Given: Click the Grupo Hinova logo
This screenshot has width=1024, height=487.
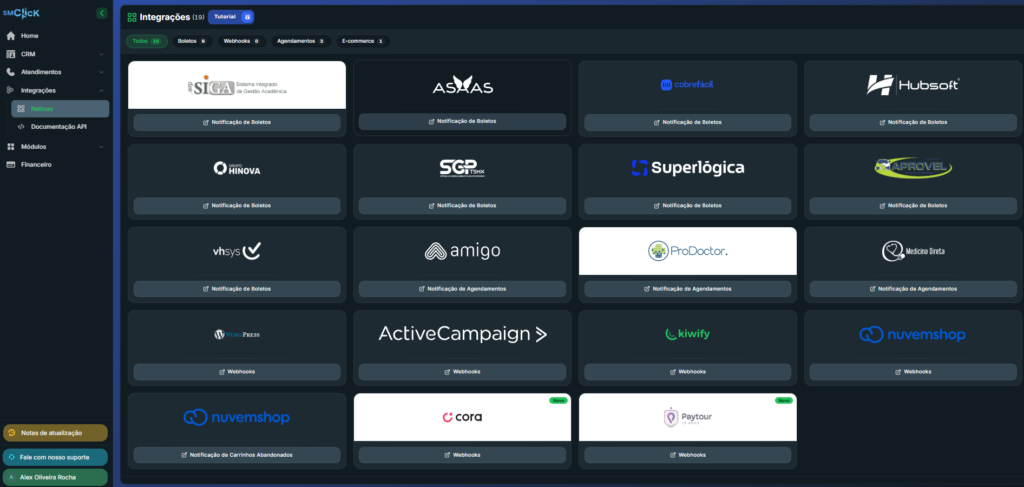Looking at the screenshot, I should (x=237, y=168).
